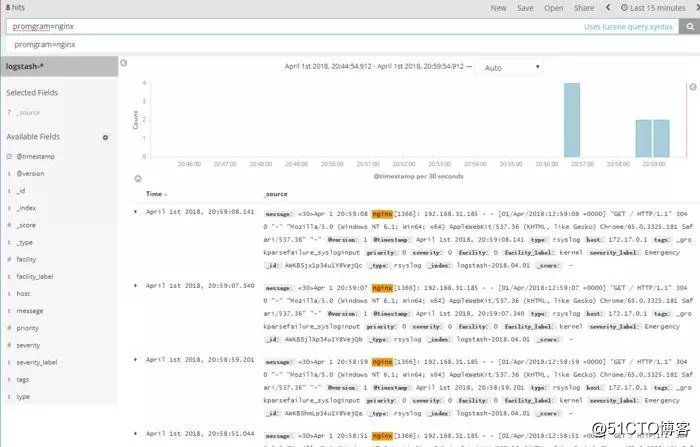Select the _score field
Viewport: 700px width, 447px height.
[x=26, y=226]
